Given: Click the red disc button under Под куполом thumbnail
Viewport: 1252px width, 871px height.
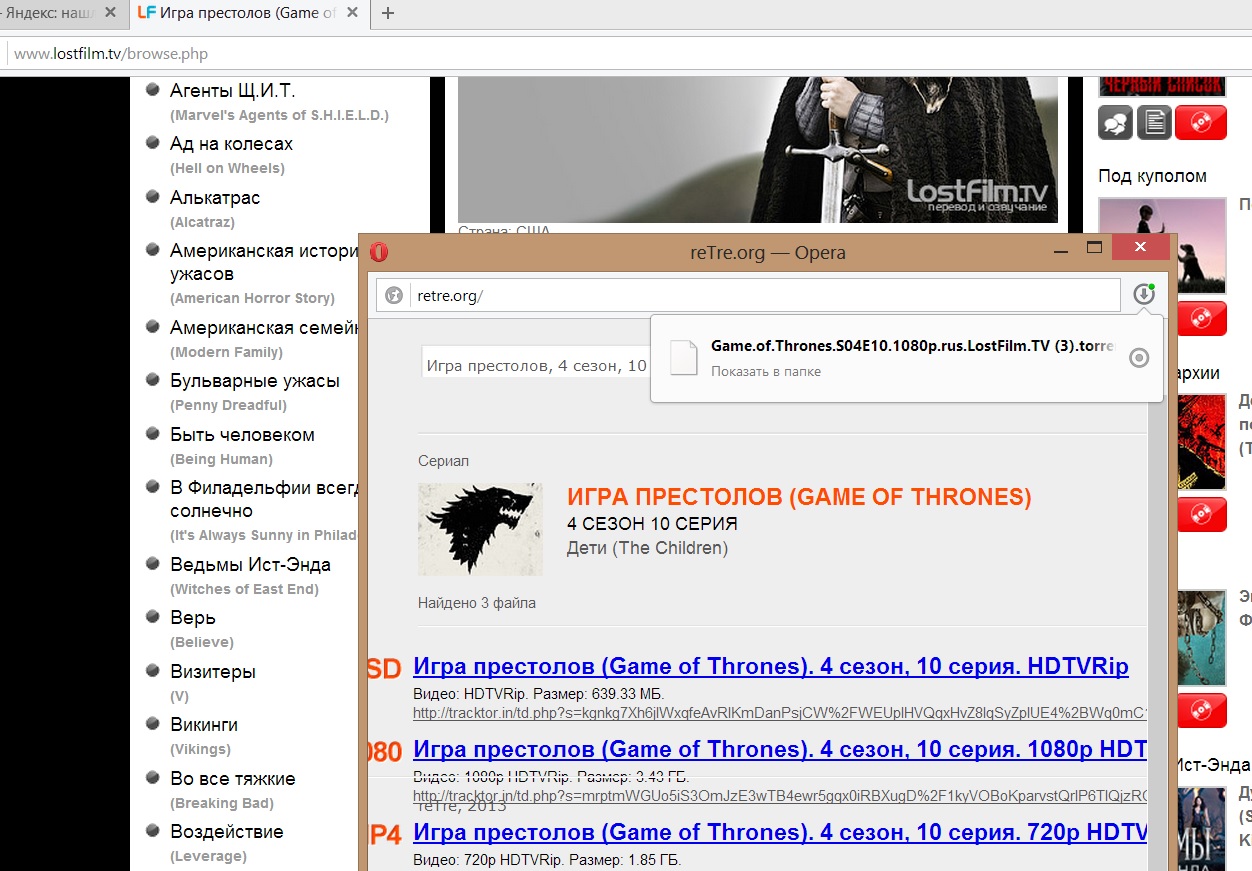Looking at the screenshot, I should pos(1201,319).
